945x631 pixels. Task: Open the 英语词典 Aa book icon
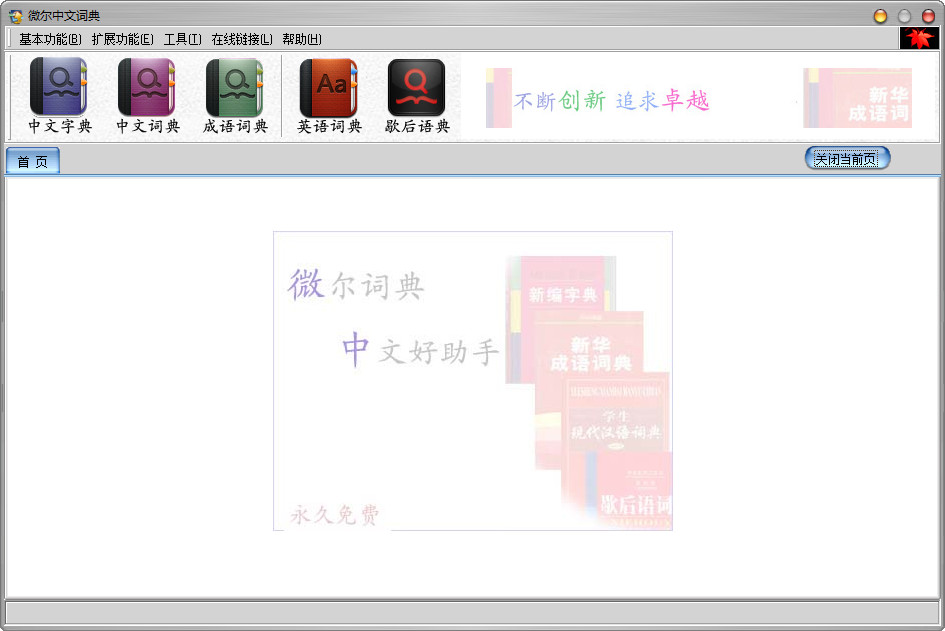(x=329, y=95)
